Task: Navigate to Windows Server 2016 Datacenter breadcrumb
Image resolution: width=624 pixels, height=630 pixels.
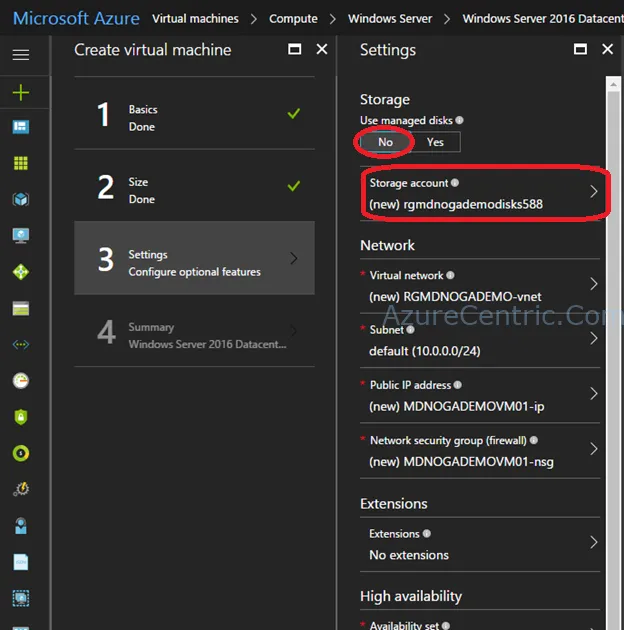Action: [543, 18]
